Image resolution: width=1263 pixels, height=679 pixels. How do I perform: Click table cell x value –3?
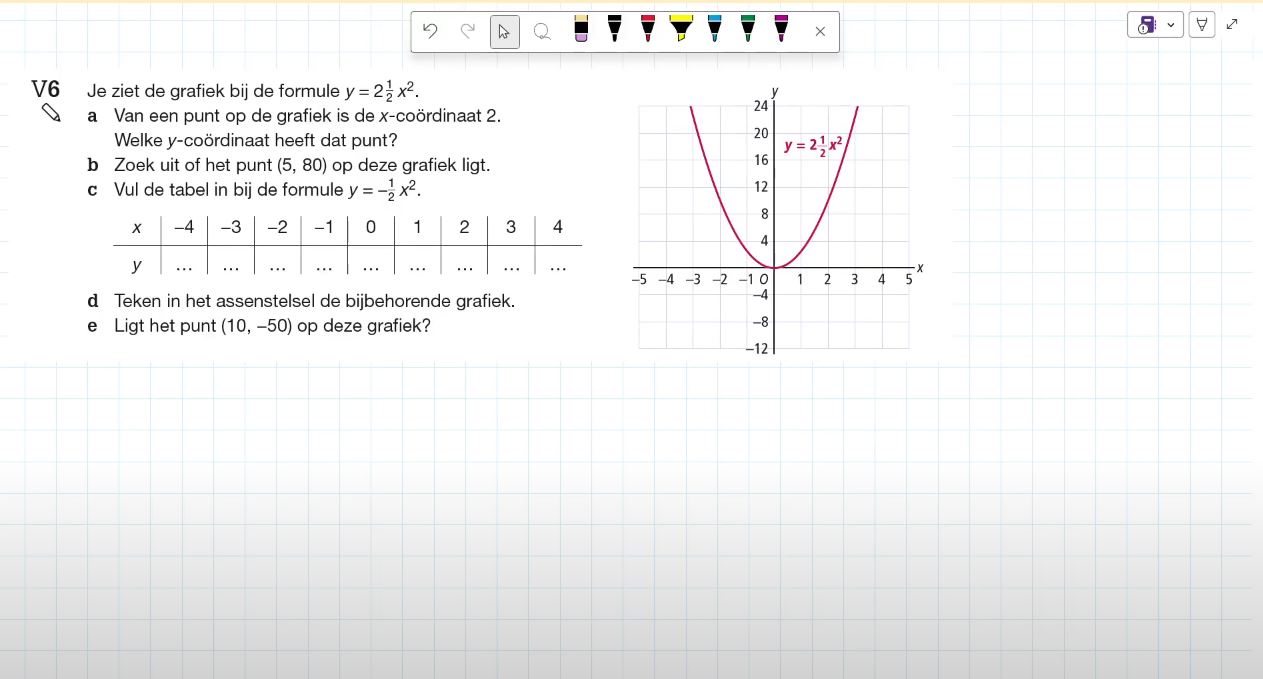coord(231,227)
